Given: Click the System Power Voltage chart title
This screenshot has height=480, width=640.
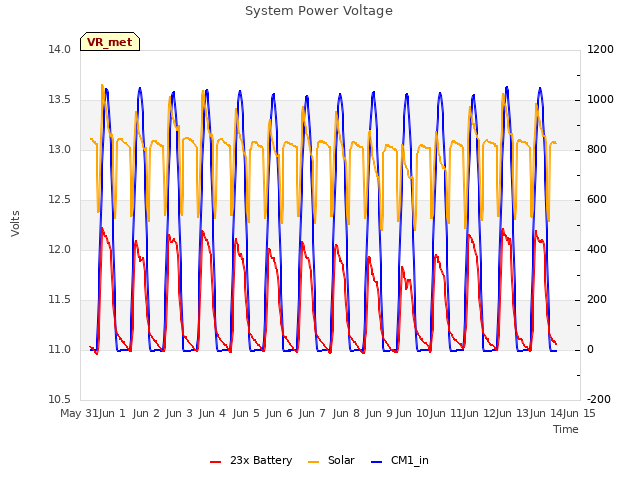Looking at the screenshot, I should pyautogui.click(x=319, y=11).
